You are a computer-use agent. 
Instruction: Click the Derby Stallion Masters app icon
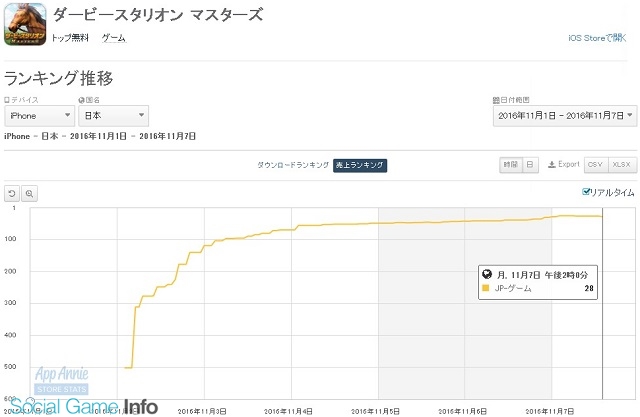[25, 24]
